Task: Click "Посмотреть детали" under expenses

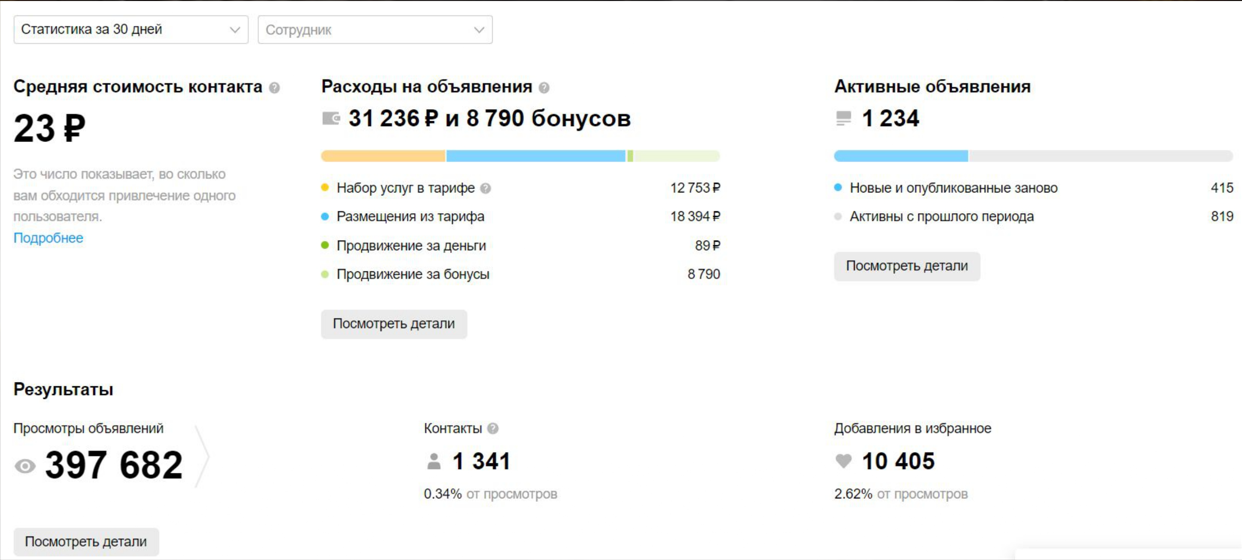Action: [x=394, y=324]
